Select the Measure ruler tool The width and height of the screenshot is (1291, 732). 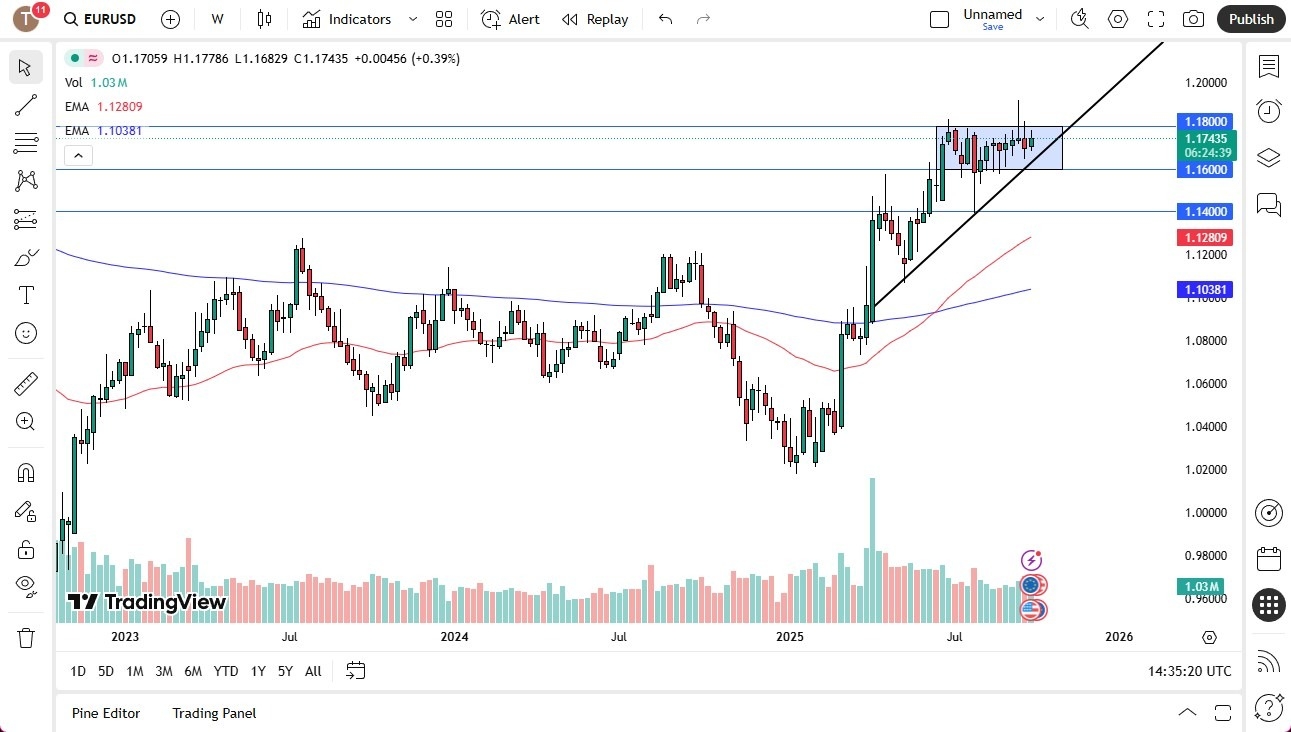coord(25,383)
